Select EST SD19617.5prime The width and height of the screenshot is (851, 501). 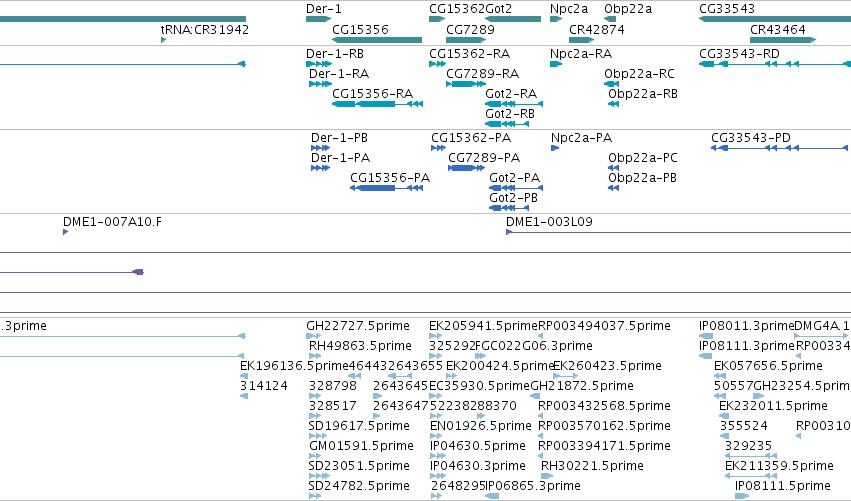pyautogui.click(x=359, y=426)
